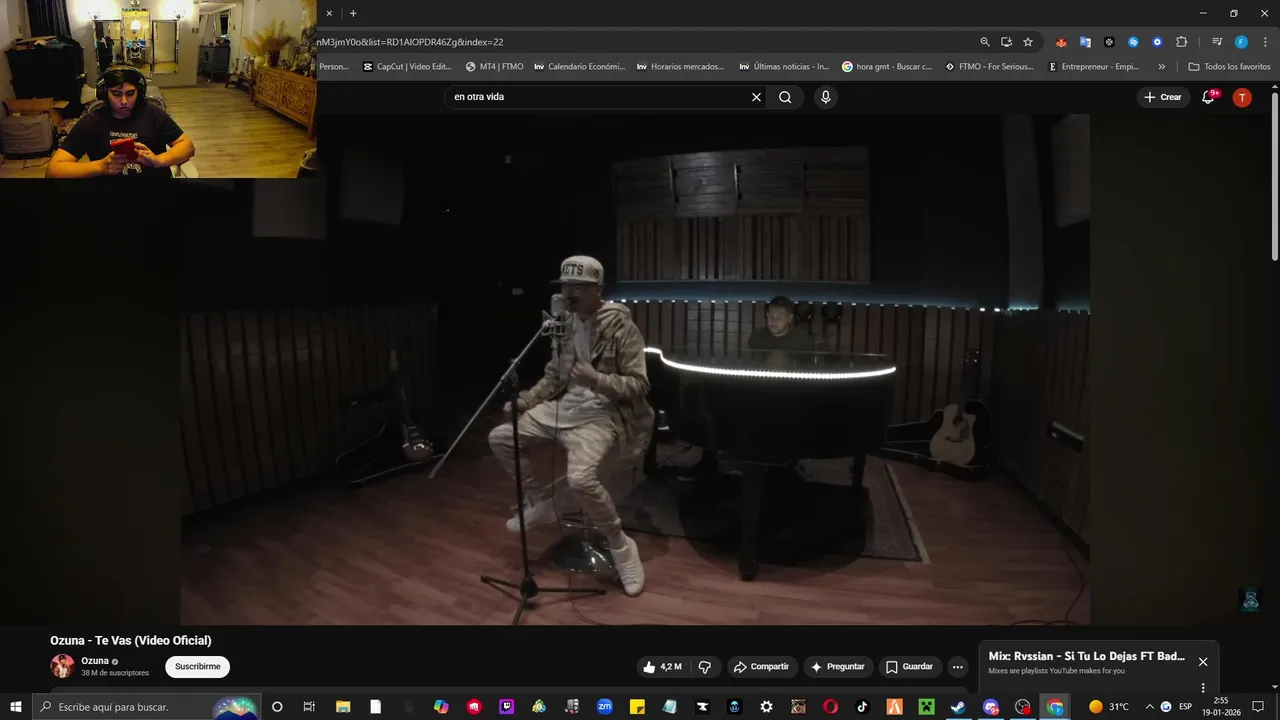The height and width of the screenshot is (720, 1280).
Task: Click install app icon in address bar
Action: tap(1006, 42)
